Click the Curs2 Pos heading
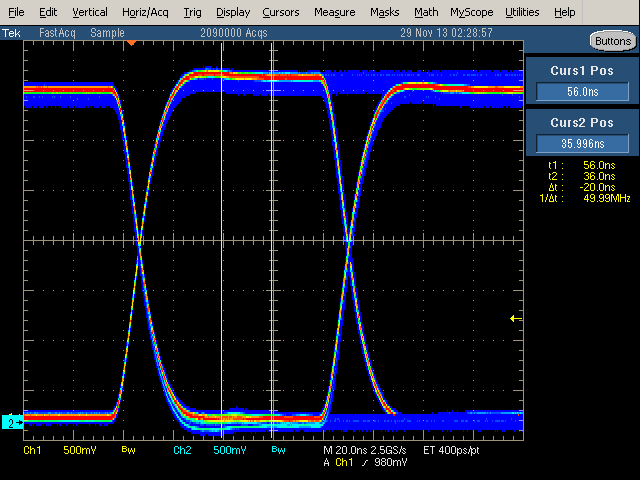 (582, 122)
